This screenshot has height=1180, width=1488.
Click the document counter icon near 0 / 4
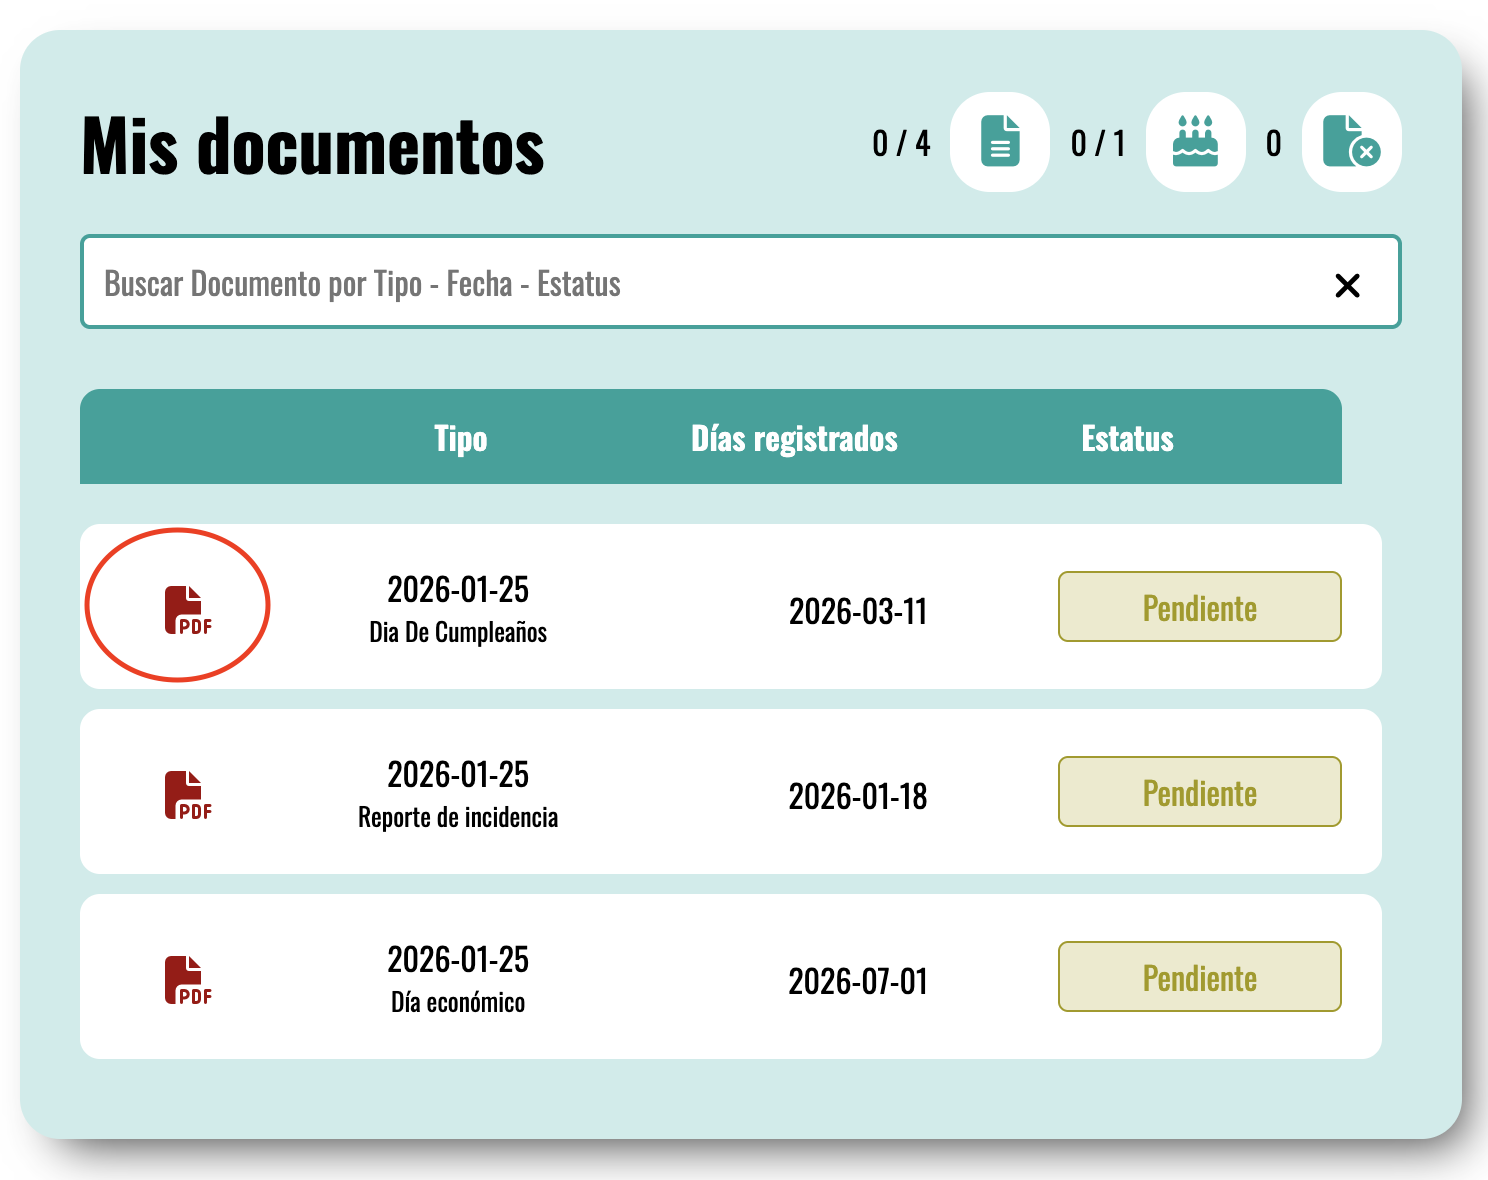999,142
